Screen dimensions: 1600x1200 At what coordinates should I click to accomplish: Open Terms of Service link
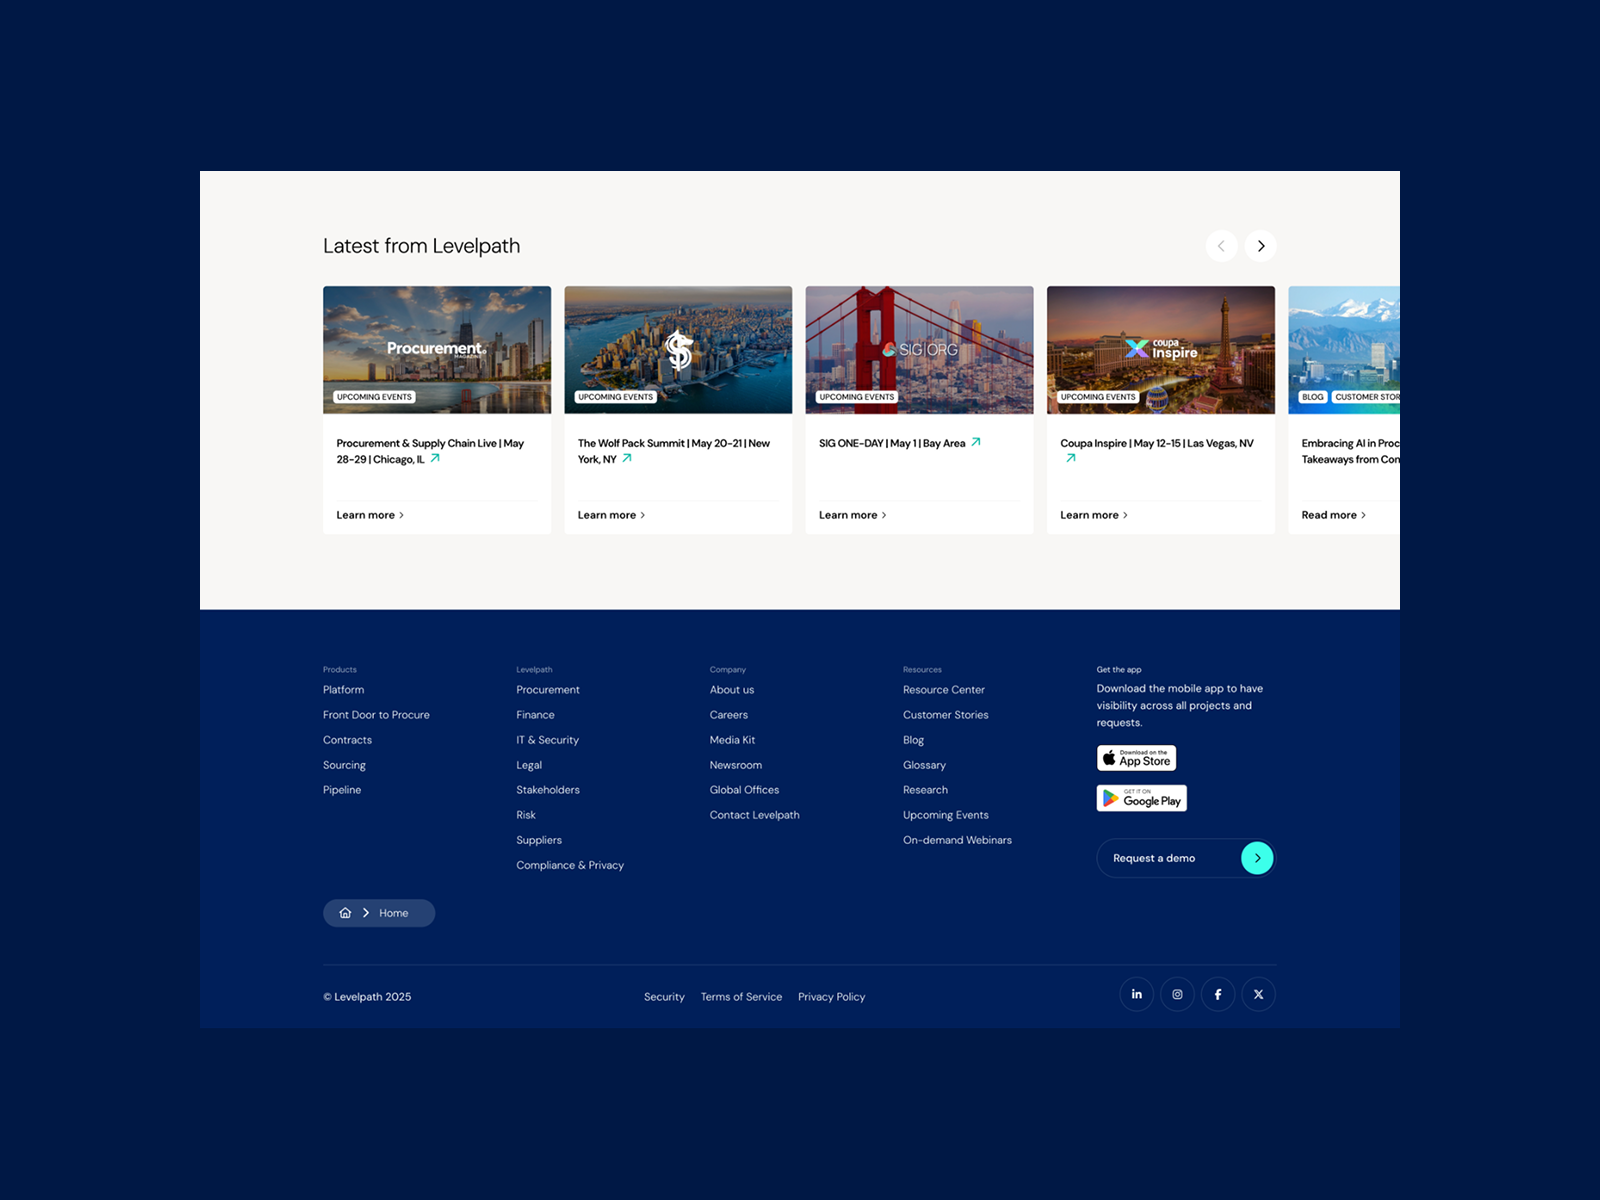pos(741,997)
